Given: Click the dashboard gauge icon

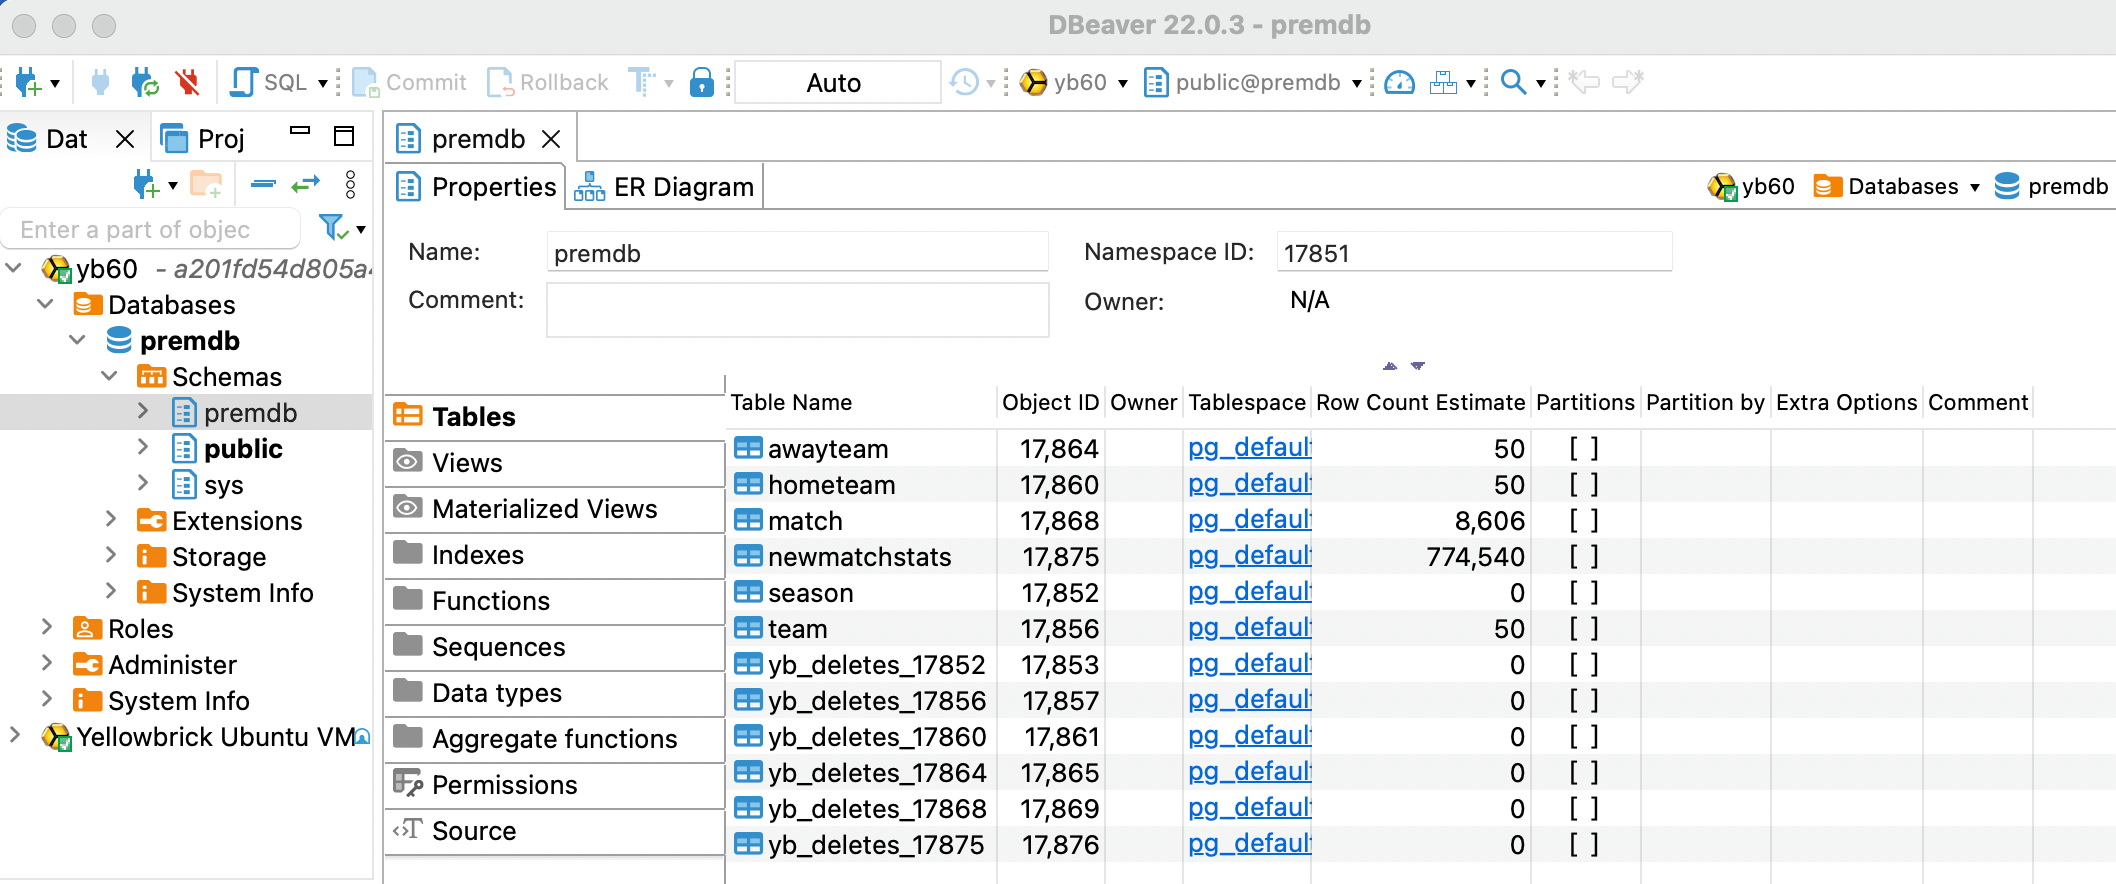Looking at the screenshot, I should 1399,82.
